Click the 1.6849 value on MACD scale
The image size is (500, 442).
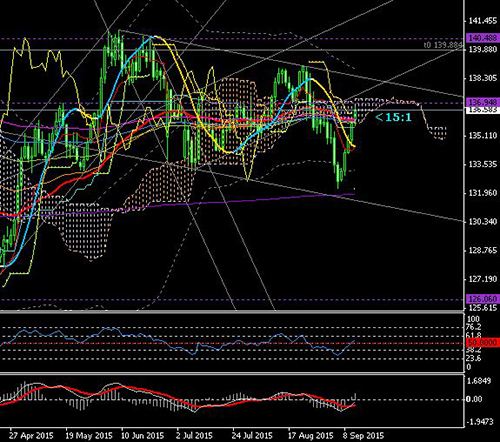tap(479, 381)
